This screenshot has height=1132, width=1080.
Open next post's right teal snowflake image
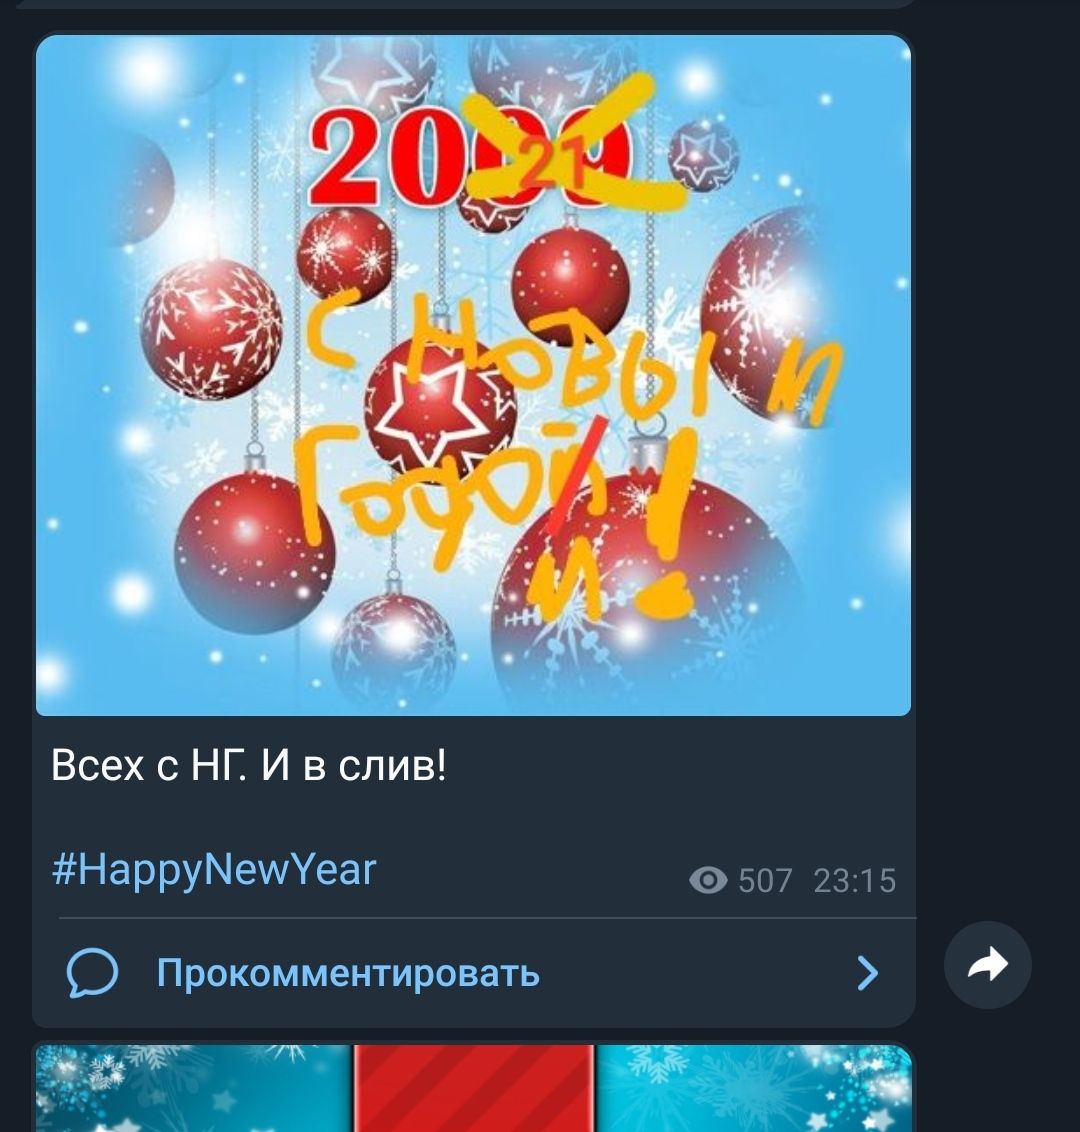[754, 1088]
